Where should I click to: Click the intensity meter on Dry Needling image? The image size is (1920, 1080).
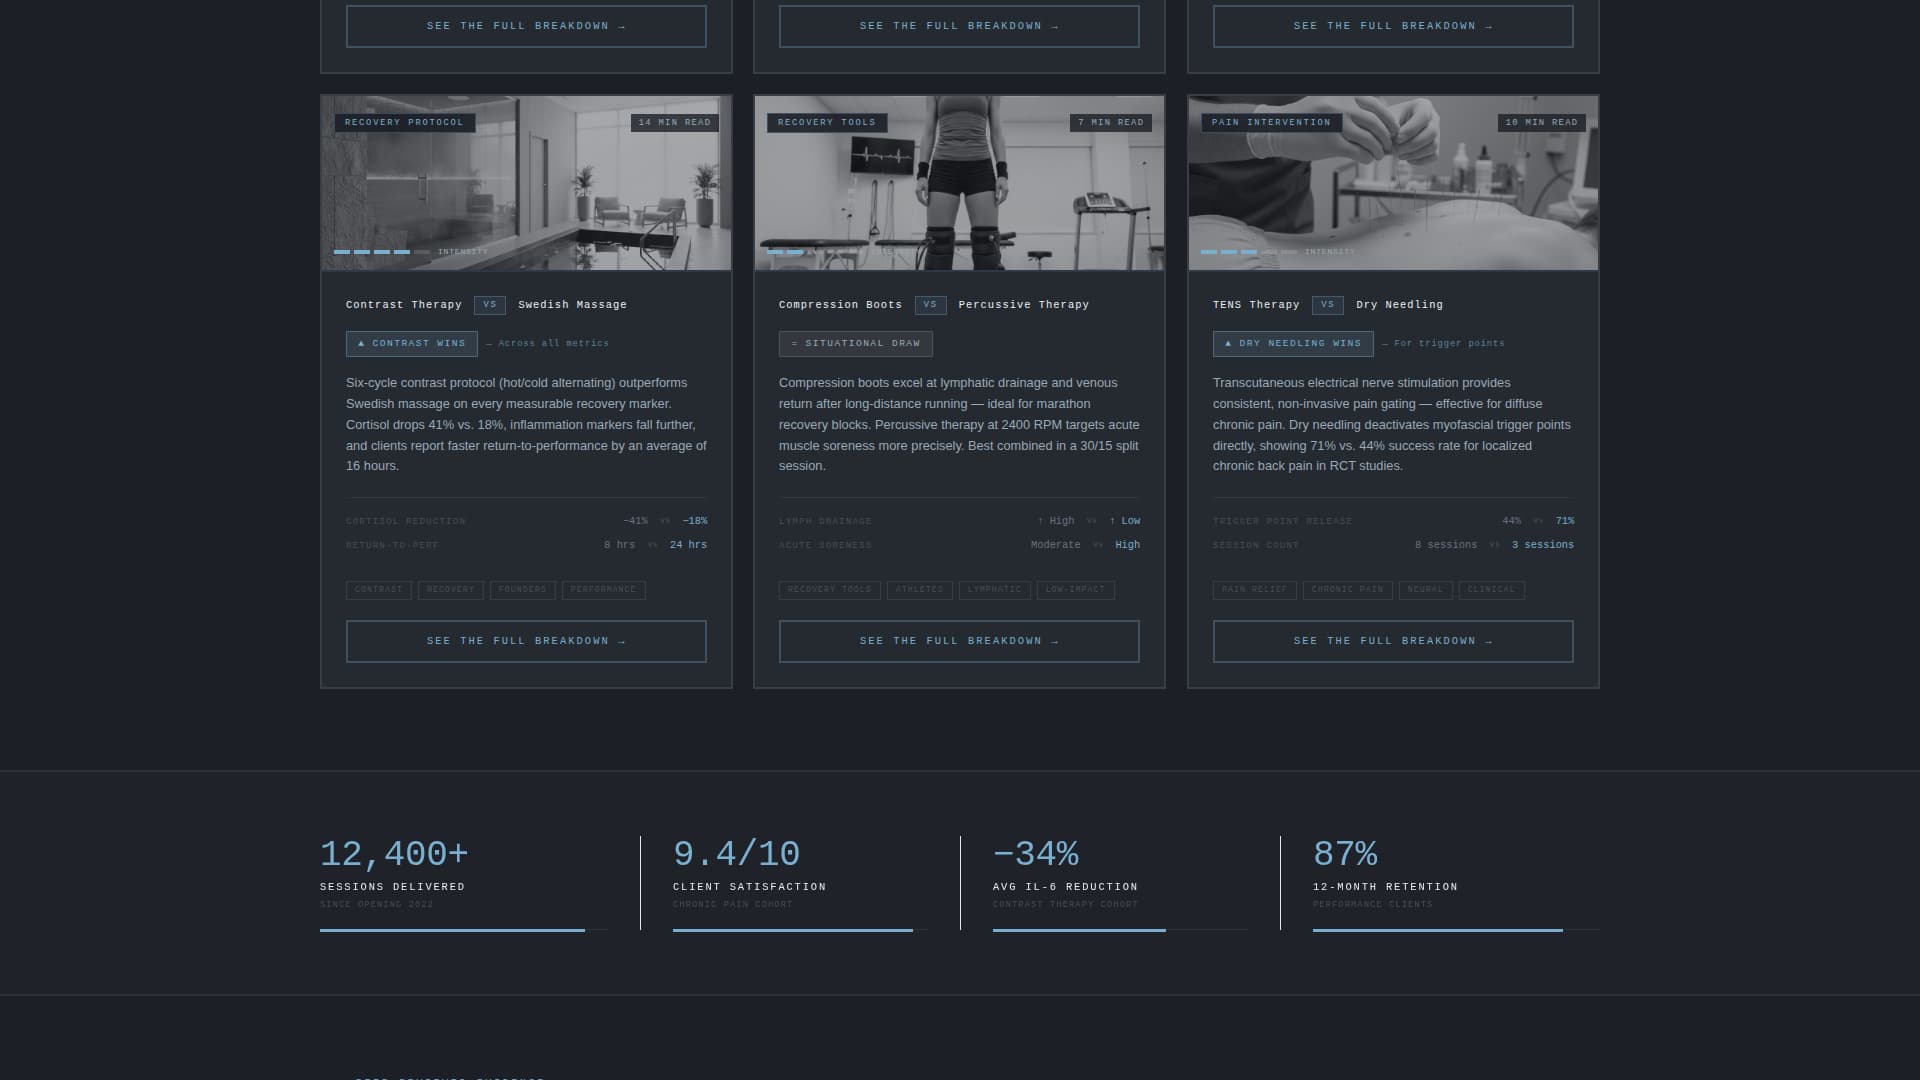click(x=1277, y=252)
